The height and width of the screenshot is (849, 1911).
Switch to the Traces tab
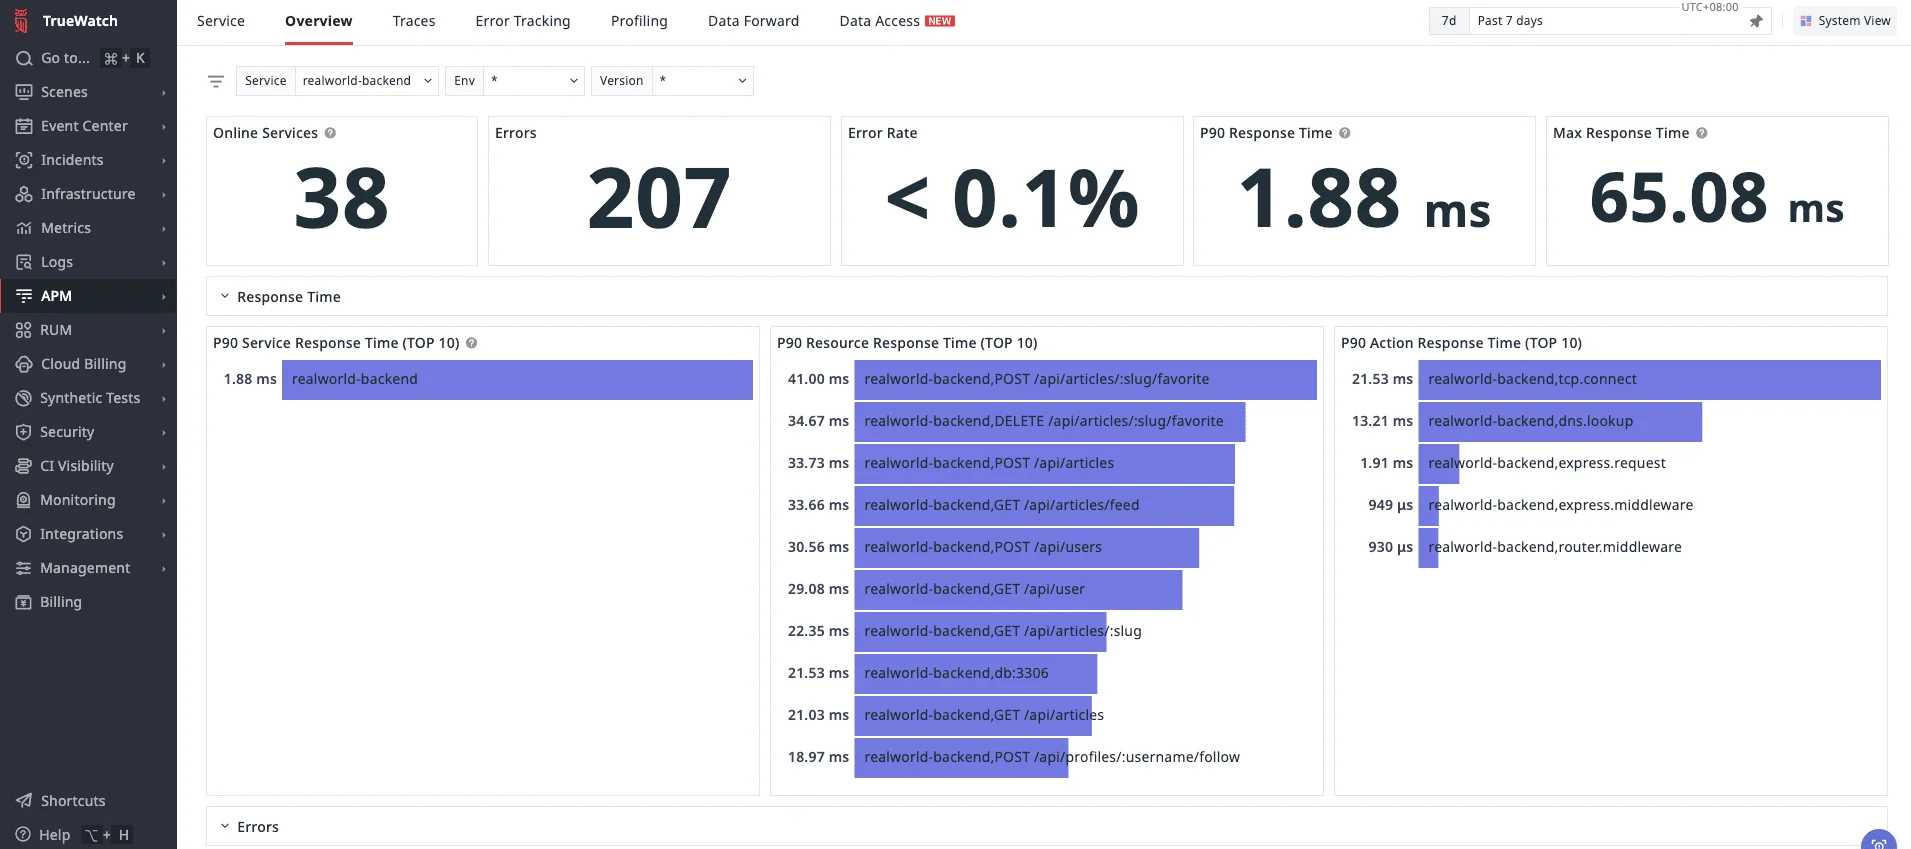414,21
